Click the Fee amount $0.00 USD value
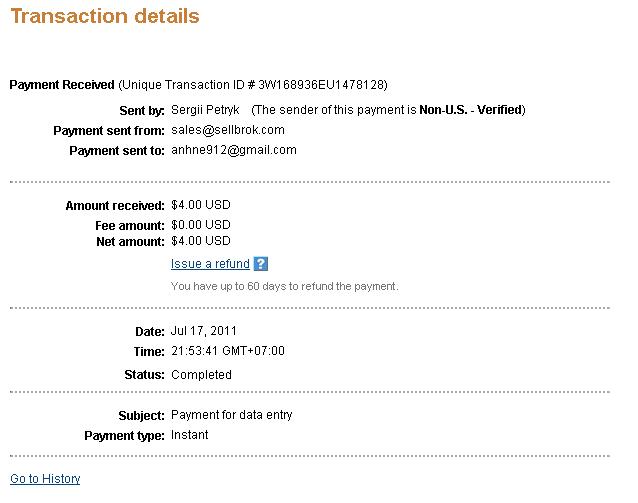The width and height of the screenshot is (638, 503). 201,225
